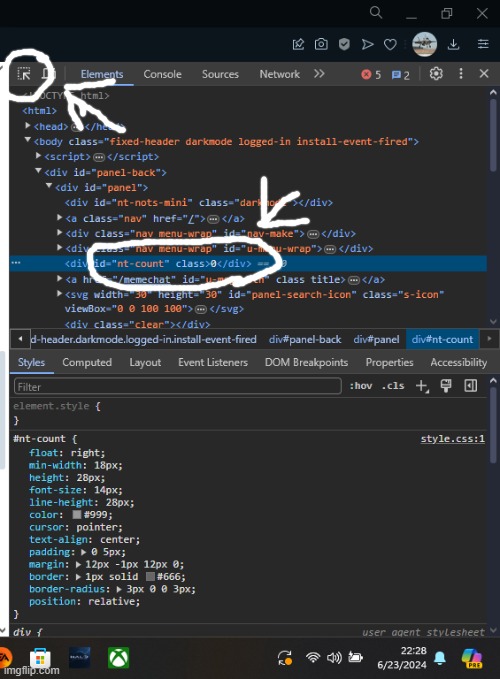500x679 pixels.
Task: Open color picker for #666 border swatch
Action: point(150,577)
